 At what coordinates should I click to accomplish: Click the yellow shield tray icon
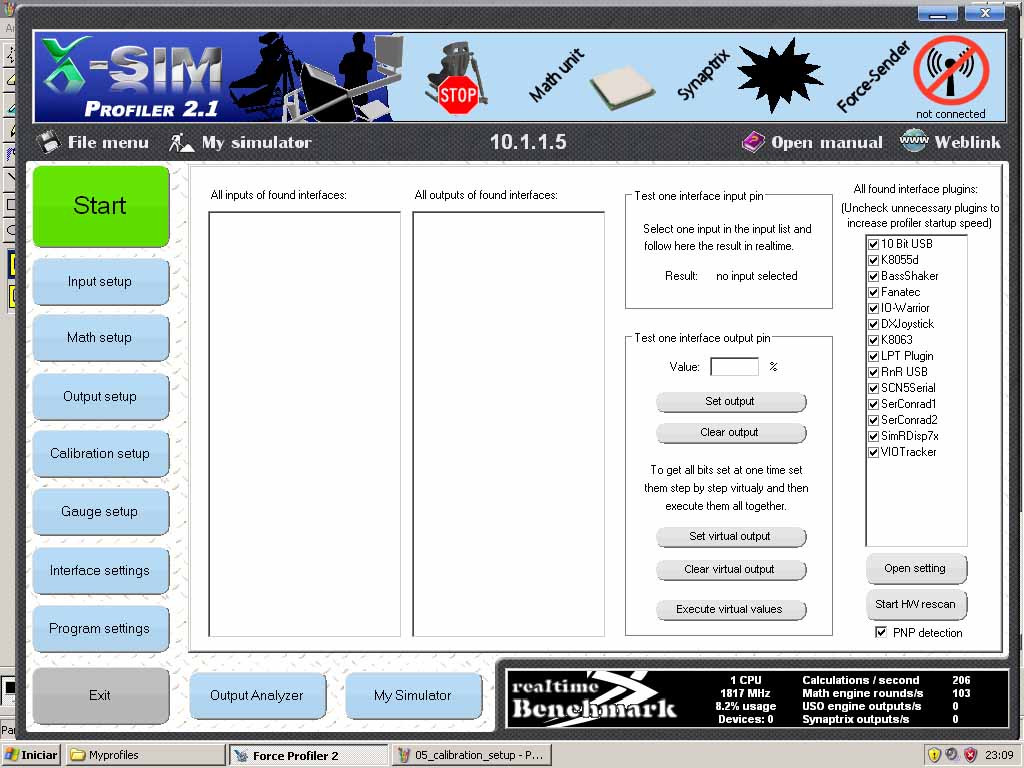tap(934, 755)
